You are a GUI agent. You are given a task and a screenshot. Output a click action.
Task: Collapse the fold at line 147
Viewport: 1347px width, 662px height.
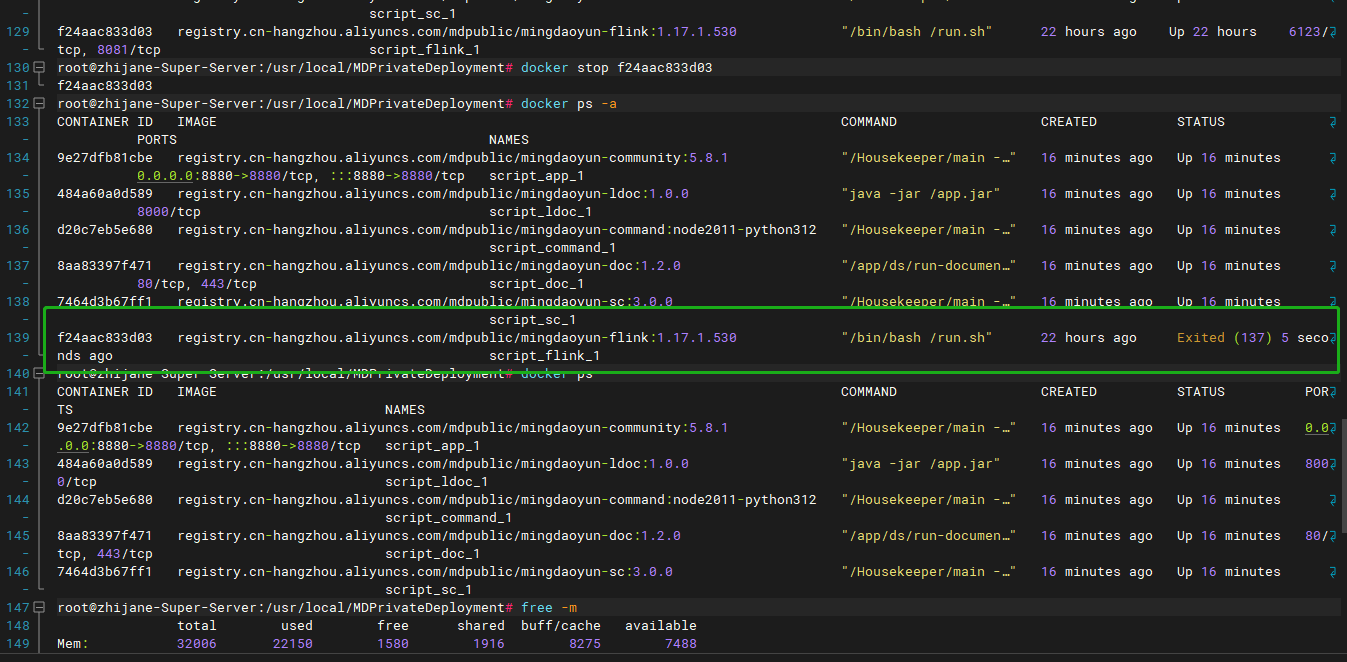click(39, 608)
